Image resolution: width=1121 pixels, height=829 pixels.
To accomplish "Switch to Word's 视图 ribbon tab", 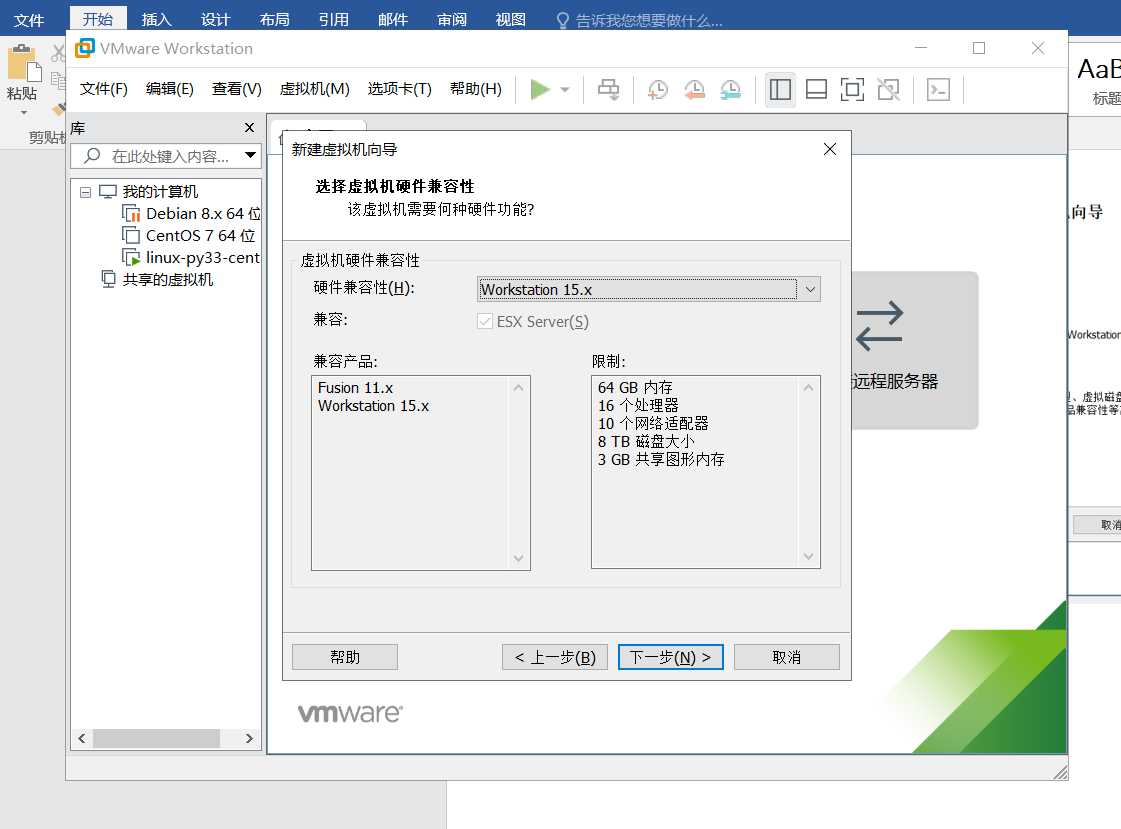I will pos(510,19).
